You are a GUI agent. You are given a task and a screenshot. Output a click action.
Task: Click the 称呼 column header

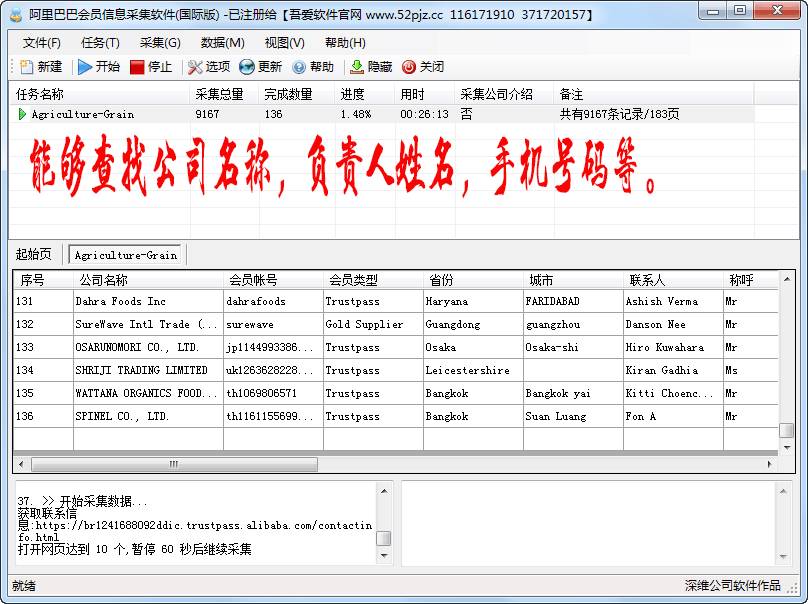(750, 280)
